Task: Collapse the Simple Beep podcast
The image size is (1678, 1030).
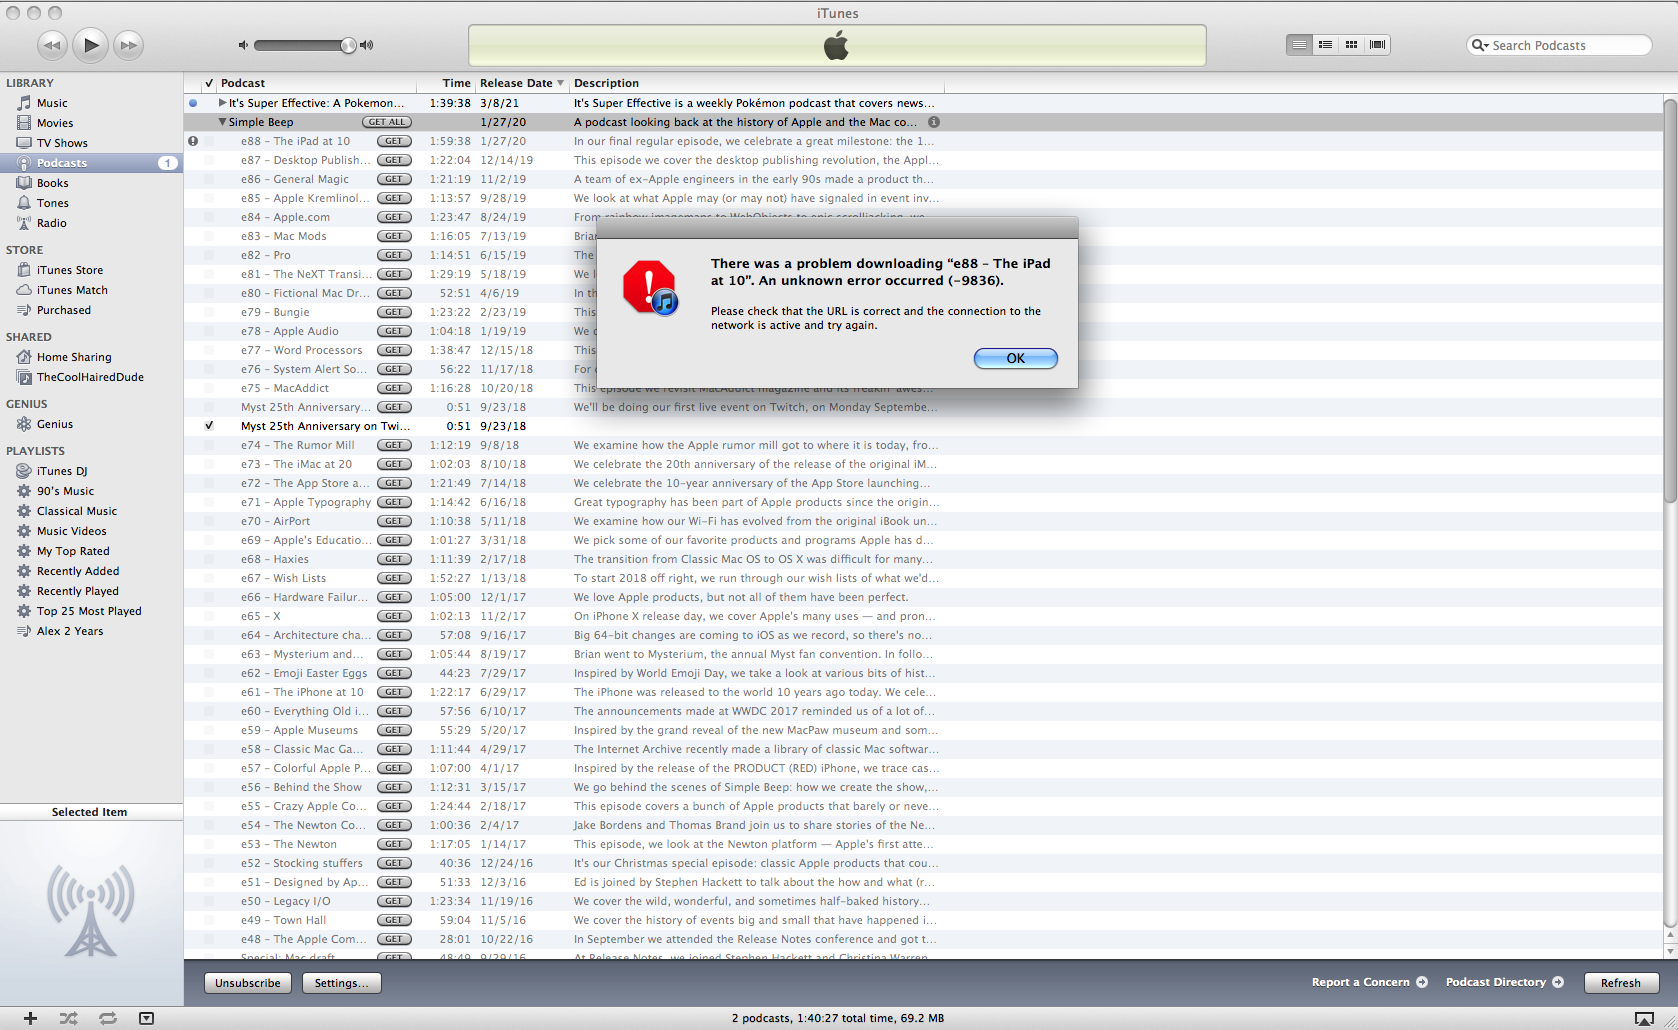Action: tap(222, 122)
